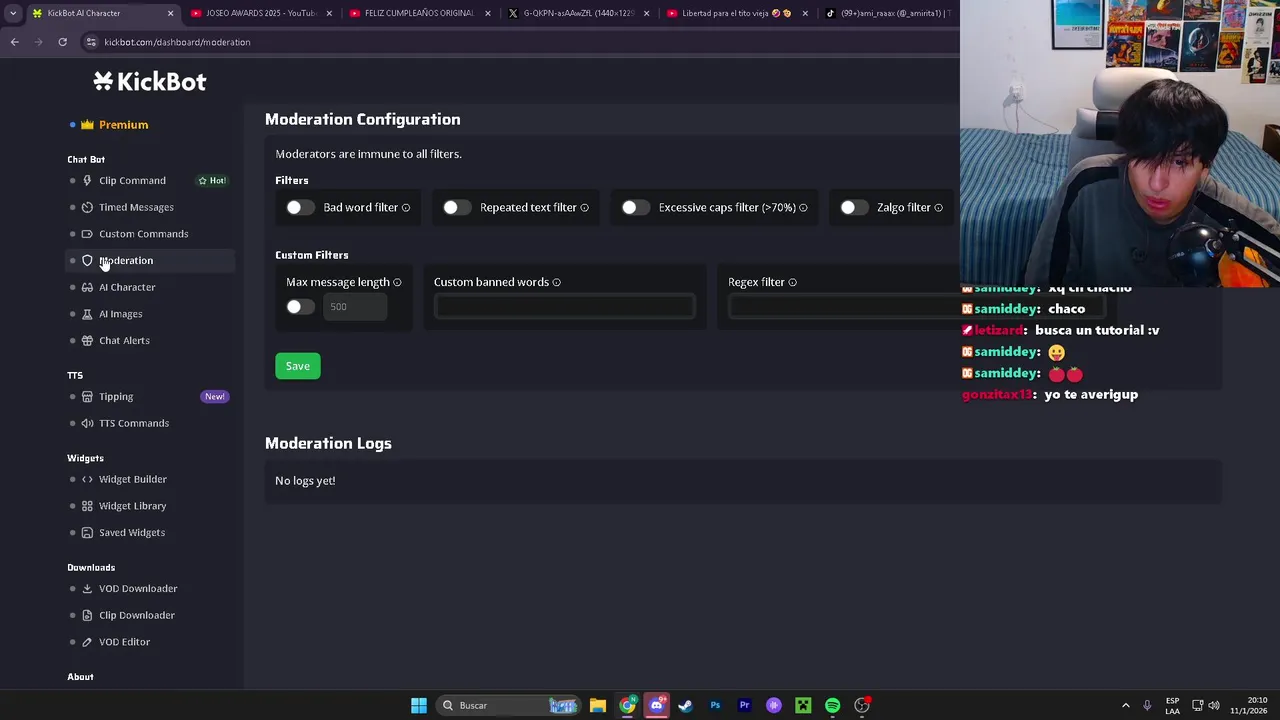Viewport: 1280px width, 720px height.
Task: Click the Zalgo filter info icon
Action: click(x=939, y=208)
